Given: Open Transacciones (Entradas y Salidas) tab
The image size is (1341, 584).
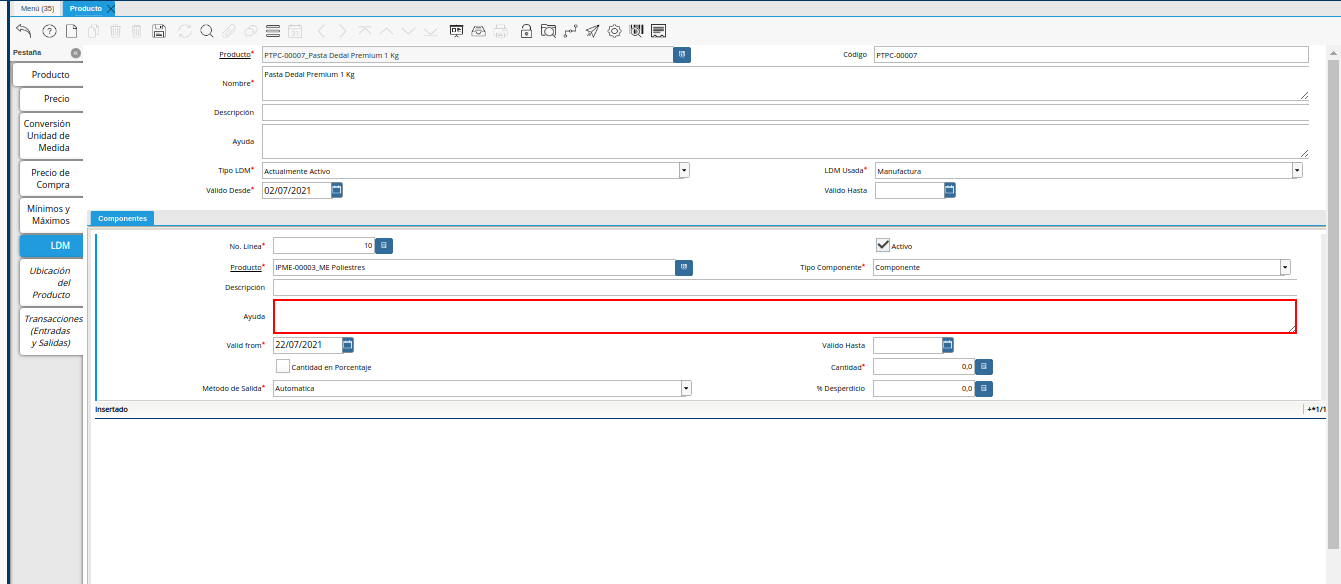Looking at the screenshot, I should [x=51, y=331].
